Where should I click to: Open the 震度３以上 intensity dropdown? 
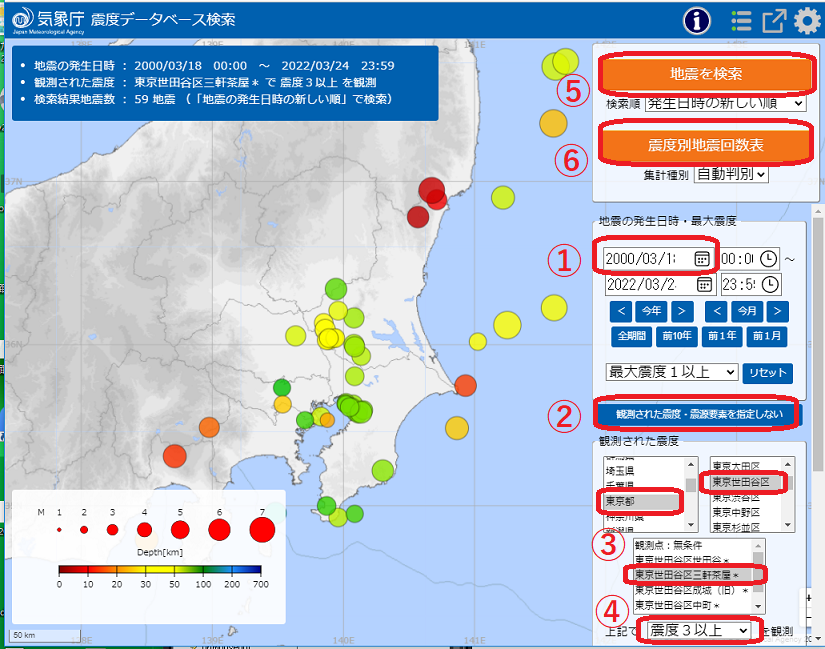(x=698, y=630)
